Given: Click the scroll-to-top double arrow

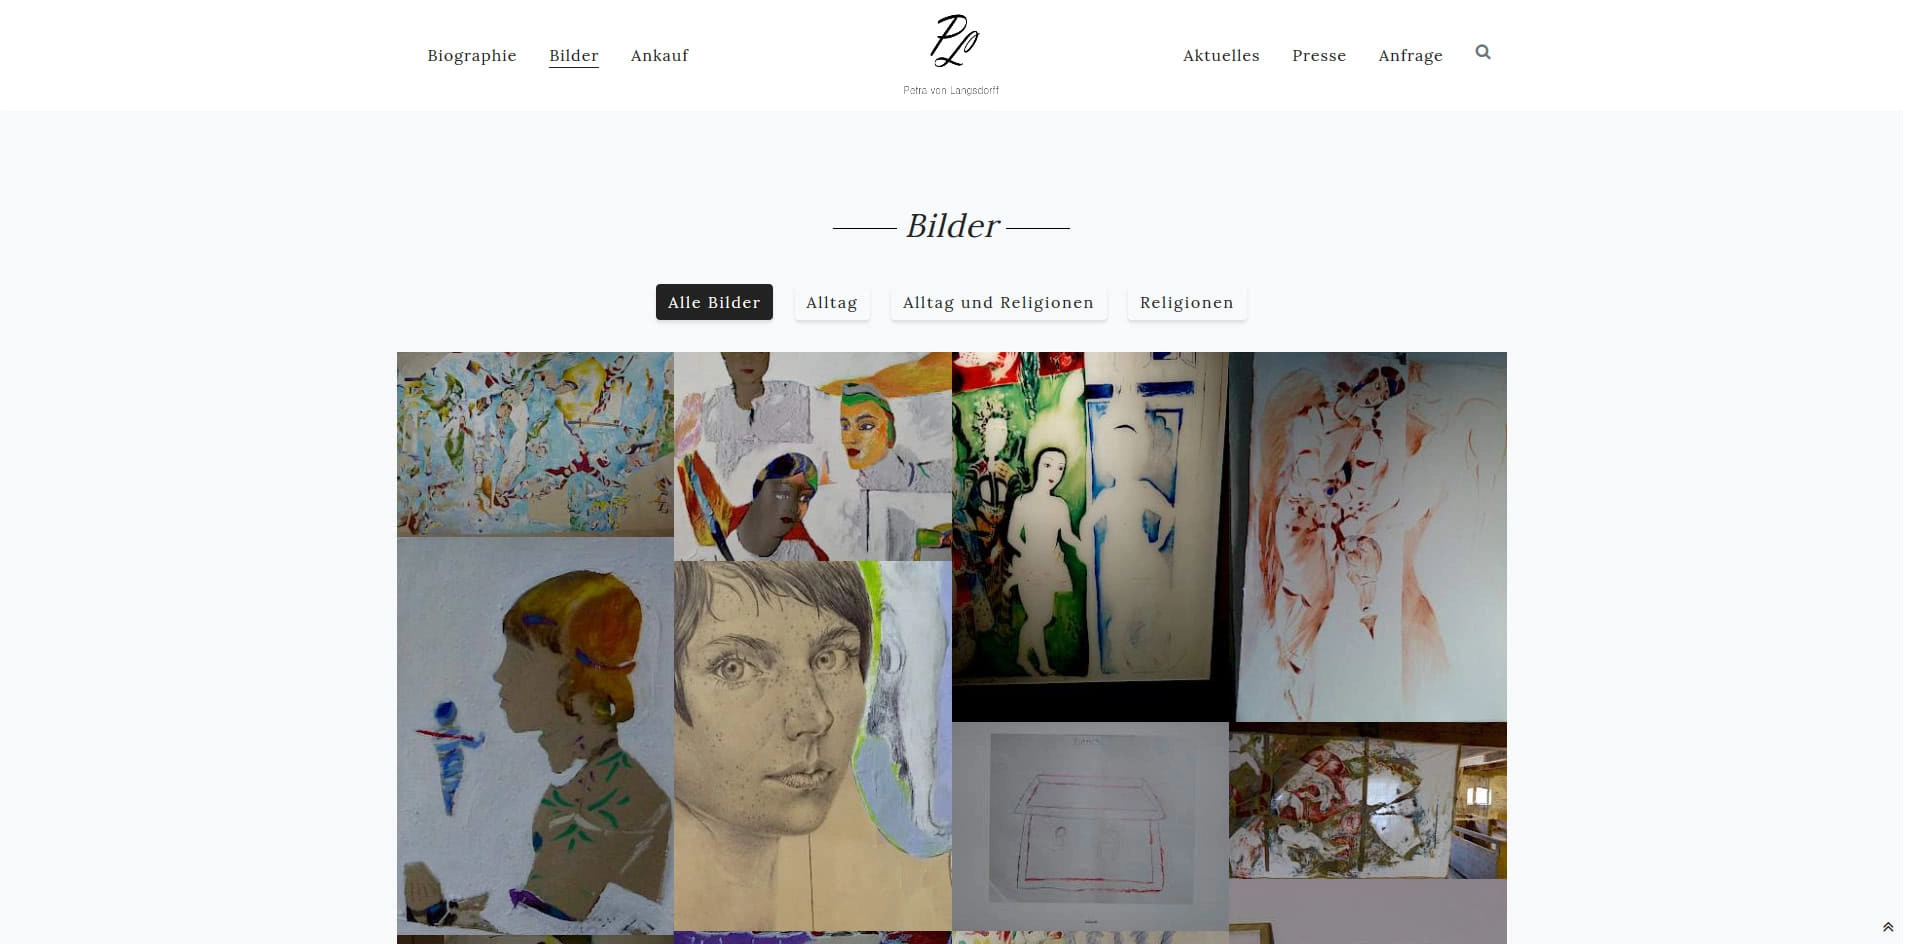Looking at the screenshot, I should tap(1888, 927).
